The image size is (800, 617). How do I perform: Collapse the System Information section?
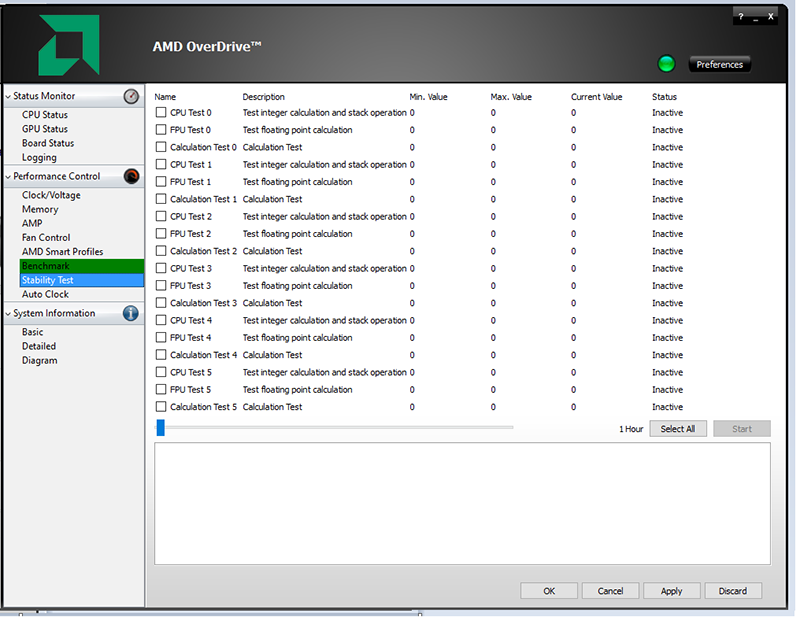[x=8, y=314]
